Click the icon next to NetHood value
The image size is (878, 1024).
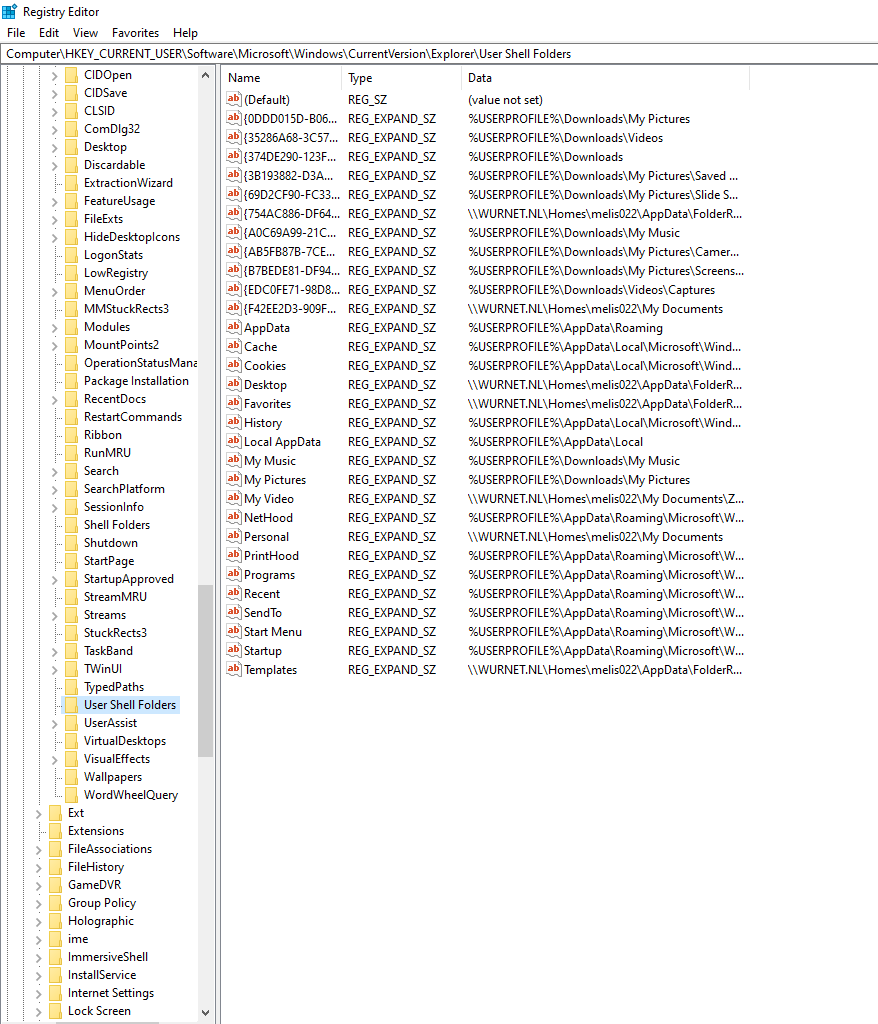tap(234, 517)
